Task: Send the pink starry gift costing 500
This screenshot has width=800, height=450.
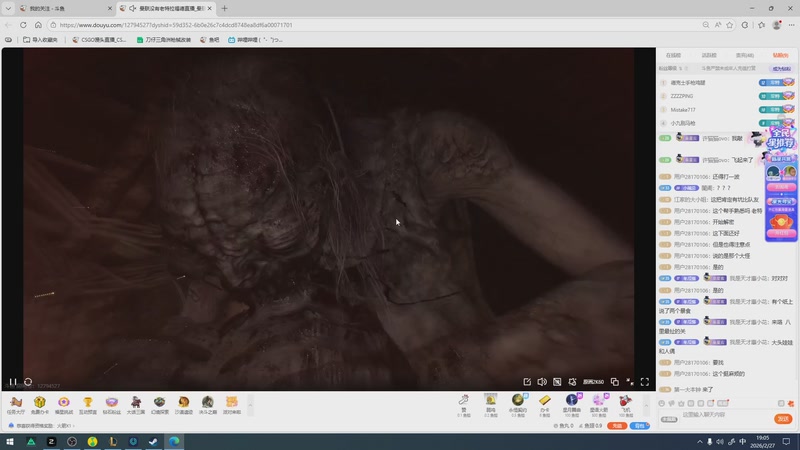Action: tap(599, 406)
